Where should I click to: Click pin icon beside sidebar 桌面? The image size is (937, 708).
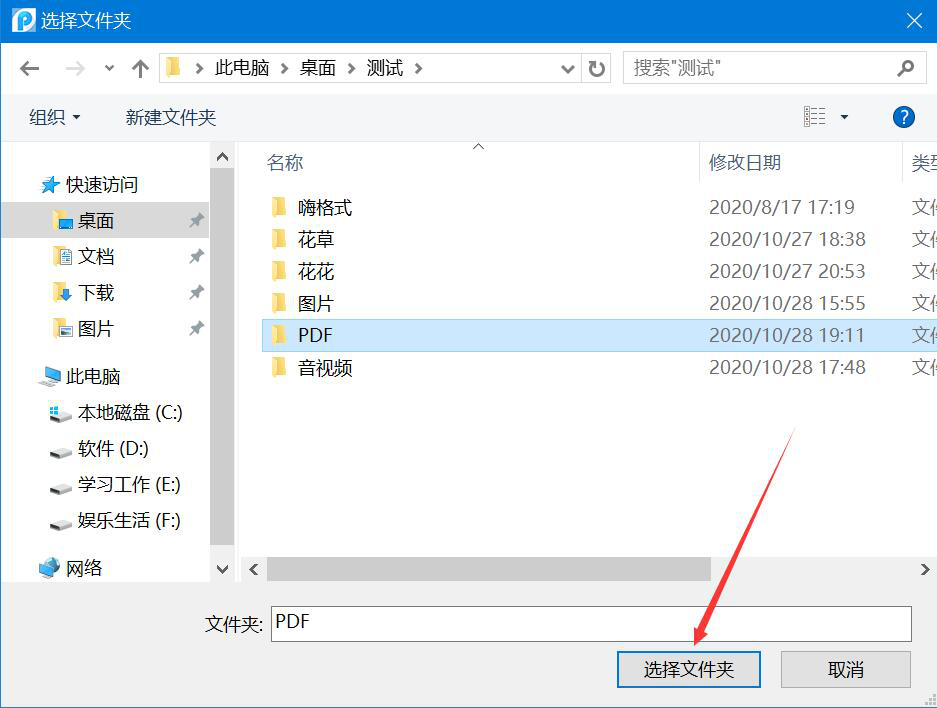[x=196, y=220]
